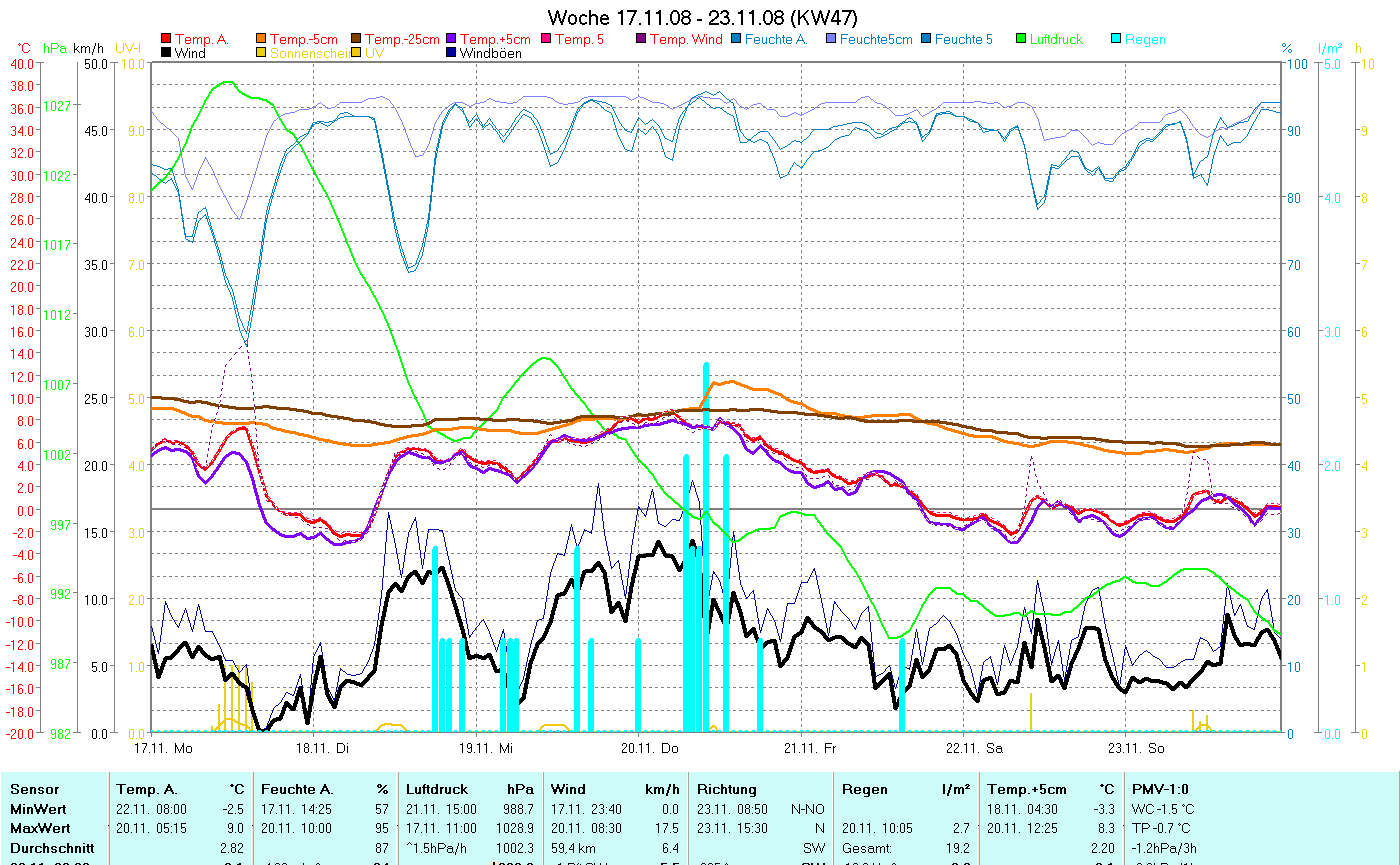Click the chart title Woche 17.11.08 - 23.11.08
The height and width of the screenshot is (865, 1400).
[702, 18]
